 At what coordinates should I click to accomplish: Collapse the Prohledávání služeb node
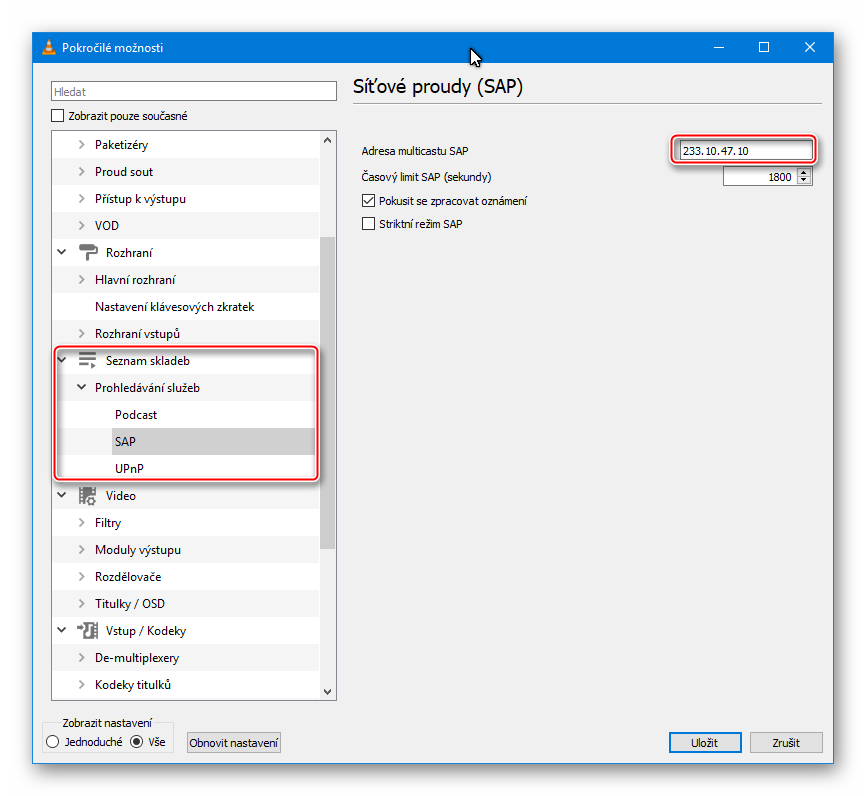pyautogui.click(x=82, y=388)
